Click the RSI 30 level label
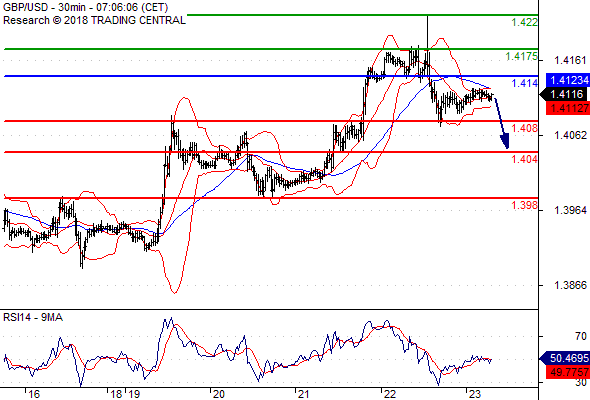This screenshot has width=590, height=400. [x=581, y=382]
